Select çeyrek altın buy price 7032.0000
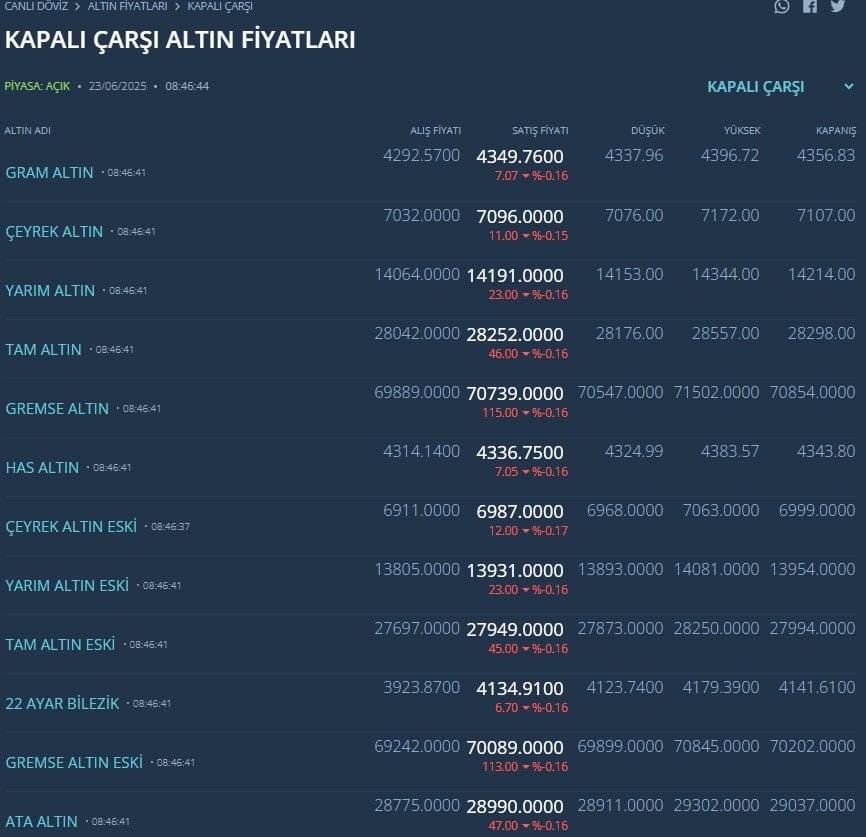This screenshot has height=837, width=866. pyautogui.click(x=421, y=215)
